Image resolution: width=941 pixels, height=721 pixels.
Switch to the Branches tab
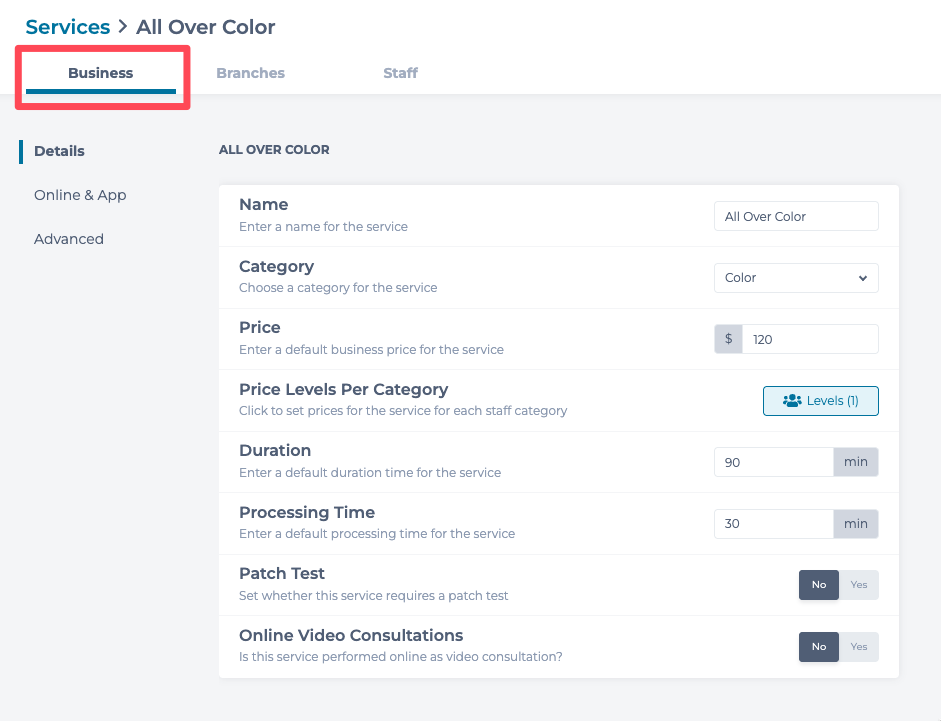250,73
